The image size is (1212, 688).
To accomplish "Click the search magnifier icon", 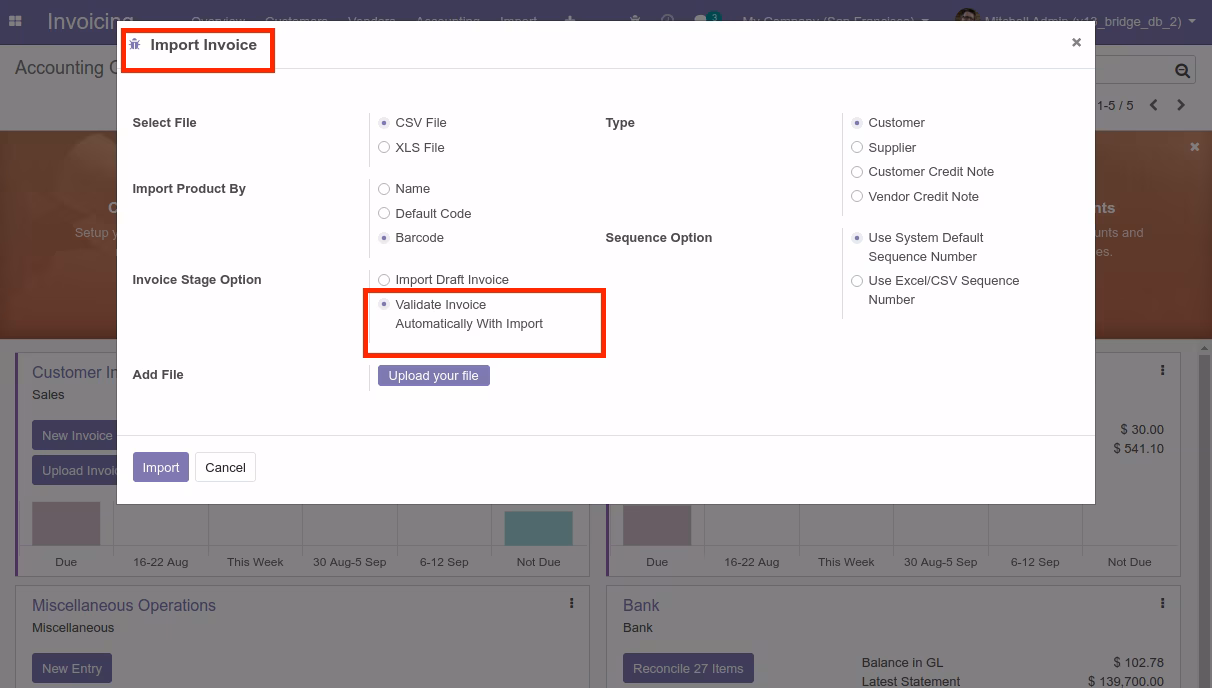I will [1182, 70].
